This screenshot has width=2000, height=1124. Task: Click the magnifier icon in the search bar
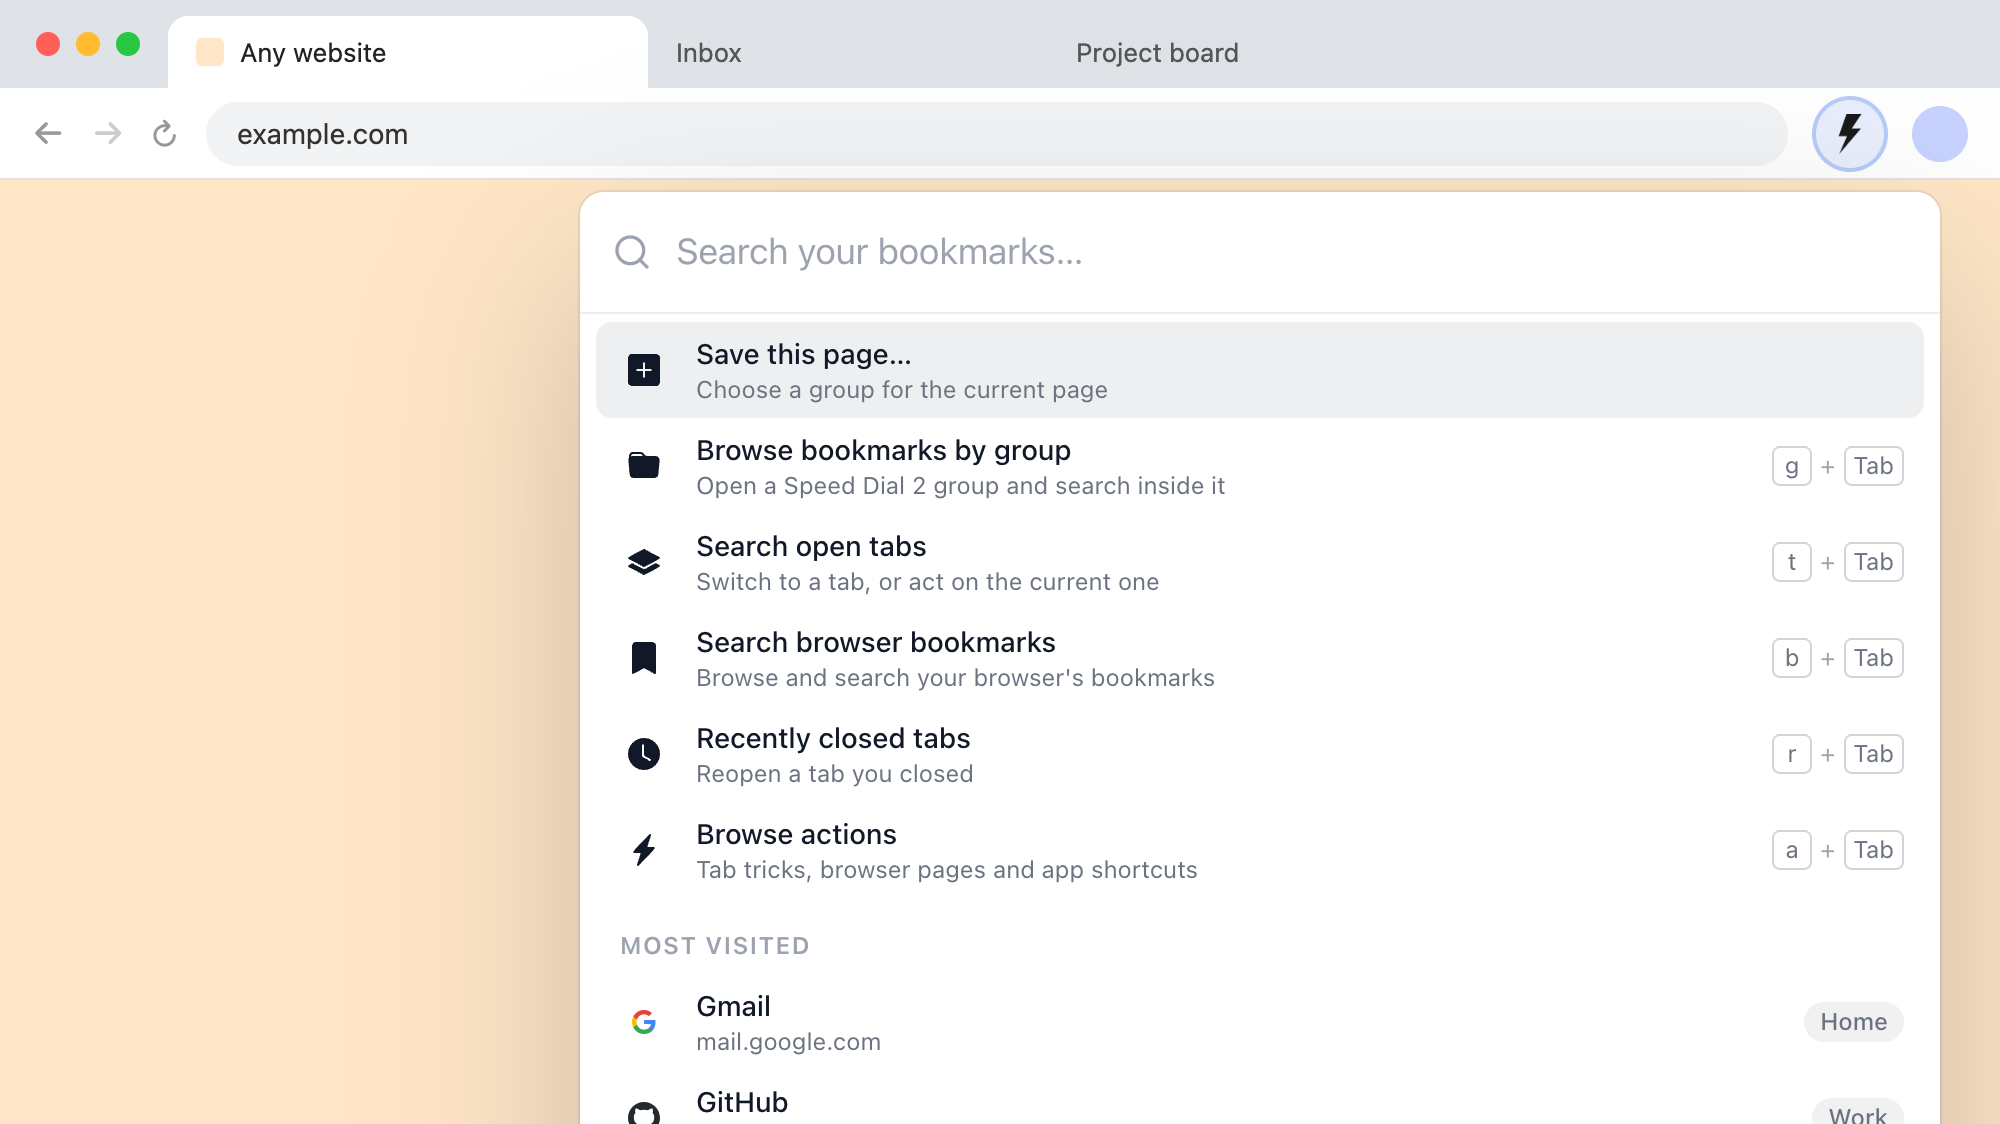[x=632, y=252]
